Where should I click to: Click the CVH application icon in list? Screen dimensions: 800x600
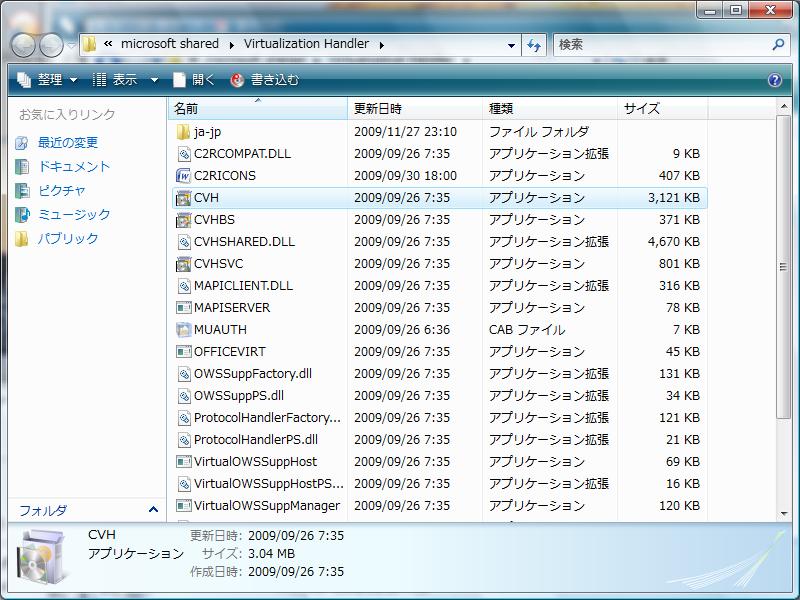183,198
